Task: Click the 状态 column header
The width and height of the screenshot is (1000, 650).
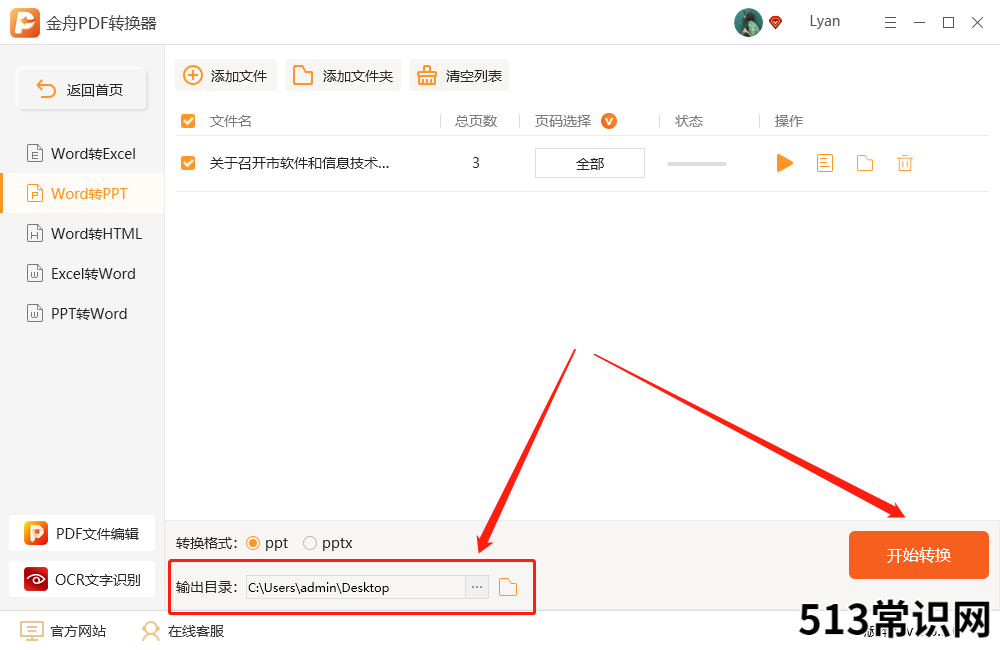Action: (689, 121)
